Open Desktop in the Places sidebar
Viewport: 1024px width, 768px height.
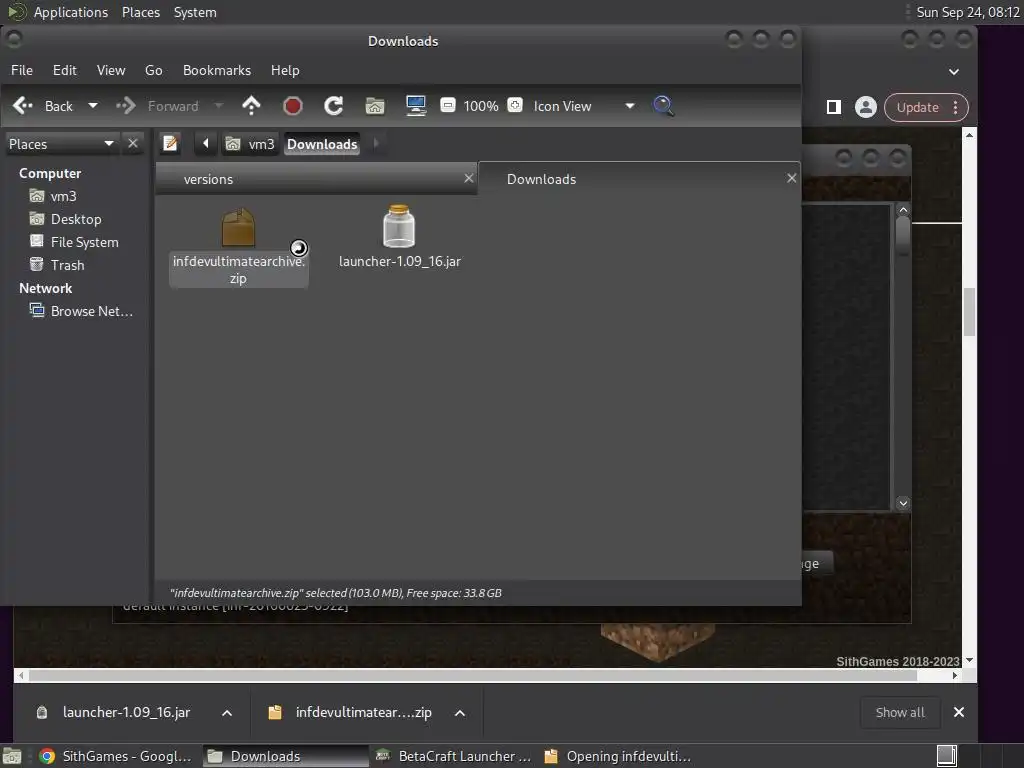pos(76,219)
